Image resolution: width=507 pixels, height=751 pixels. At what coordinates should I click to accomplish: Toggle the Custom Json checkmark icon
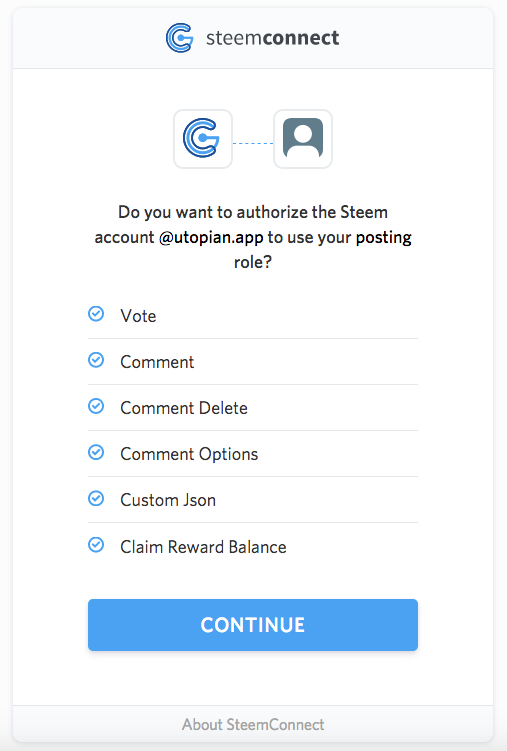point(96,499)
